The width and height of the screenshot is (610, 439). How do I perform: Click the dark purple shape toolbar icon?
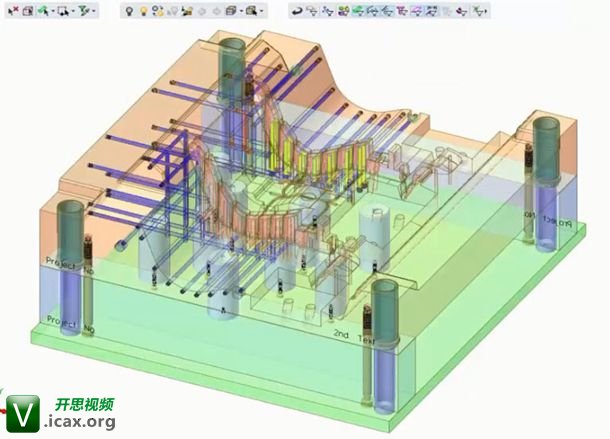coord(461,11)
